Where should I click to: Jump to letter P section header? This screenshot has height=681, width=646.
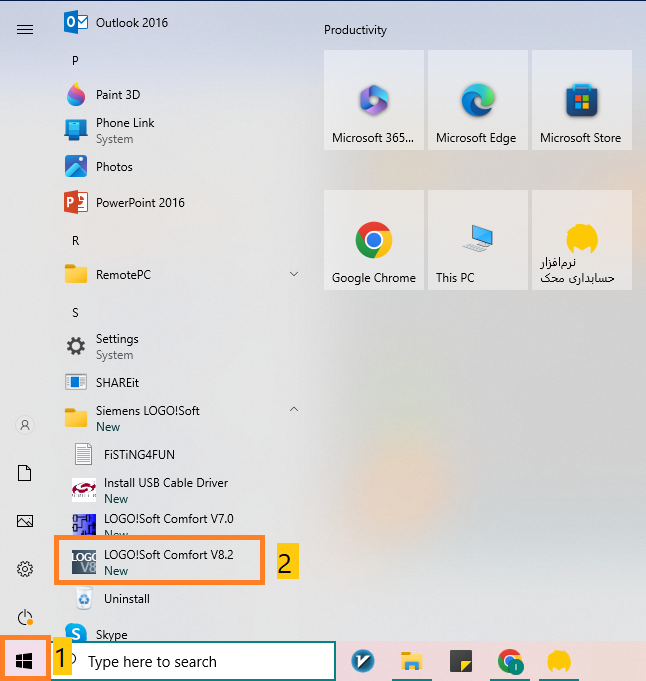[x=75, y=60]
